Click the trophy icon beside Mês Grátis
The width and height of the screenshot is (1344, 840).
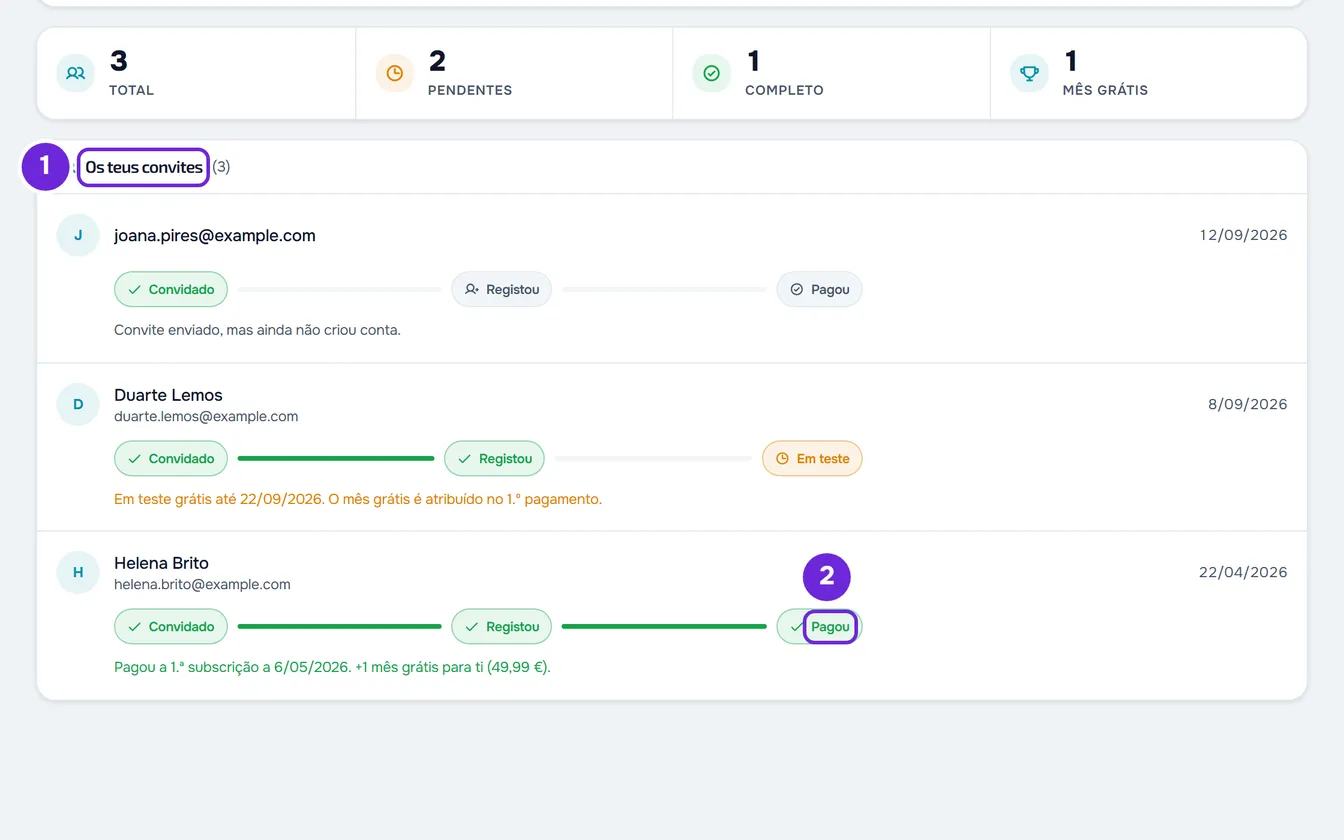(x=1029, y=73)
